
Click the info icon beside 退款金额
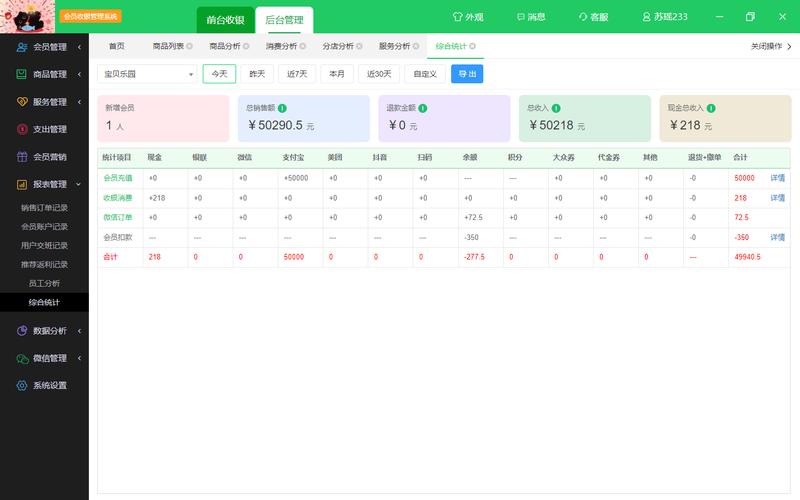coord(422,108)
